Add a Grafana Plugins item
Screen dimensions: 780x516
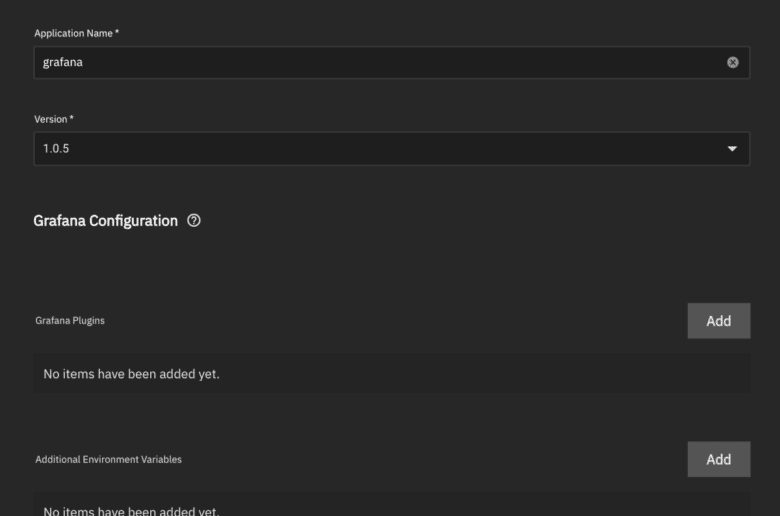[719, 321]
